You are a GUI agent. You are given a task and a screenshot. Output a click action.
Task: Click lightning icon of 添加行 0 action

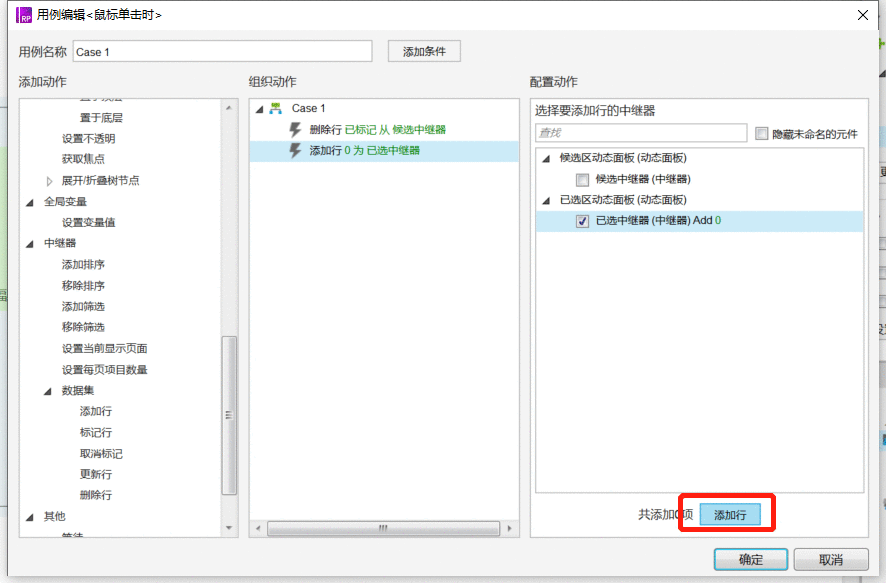[295, 151]
